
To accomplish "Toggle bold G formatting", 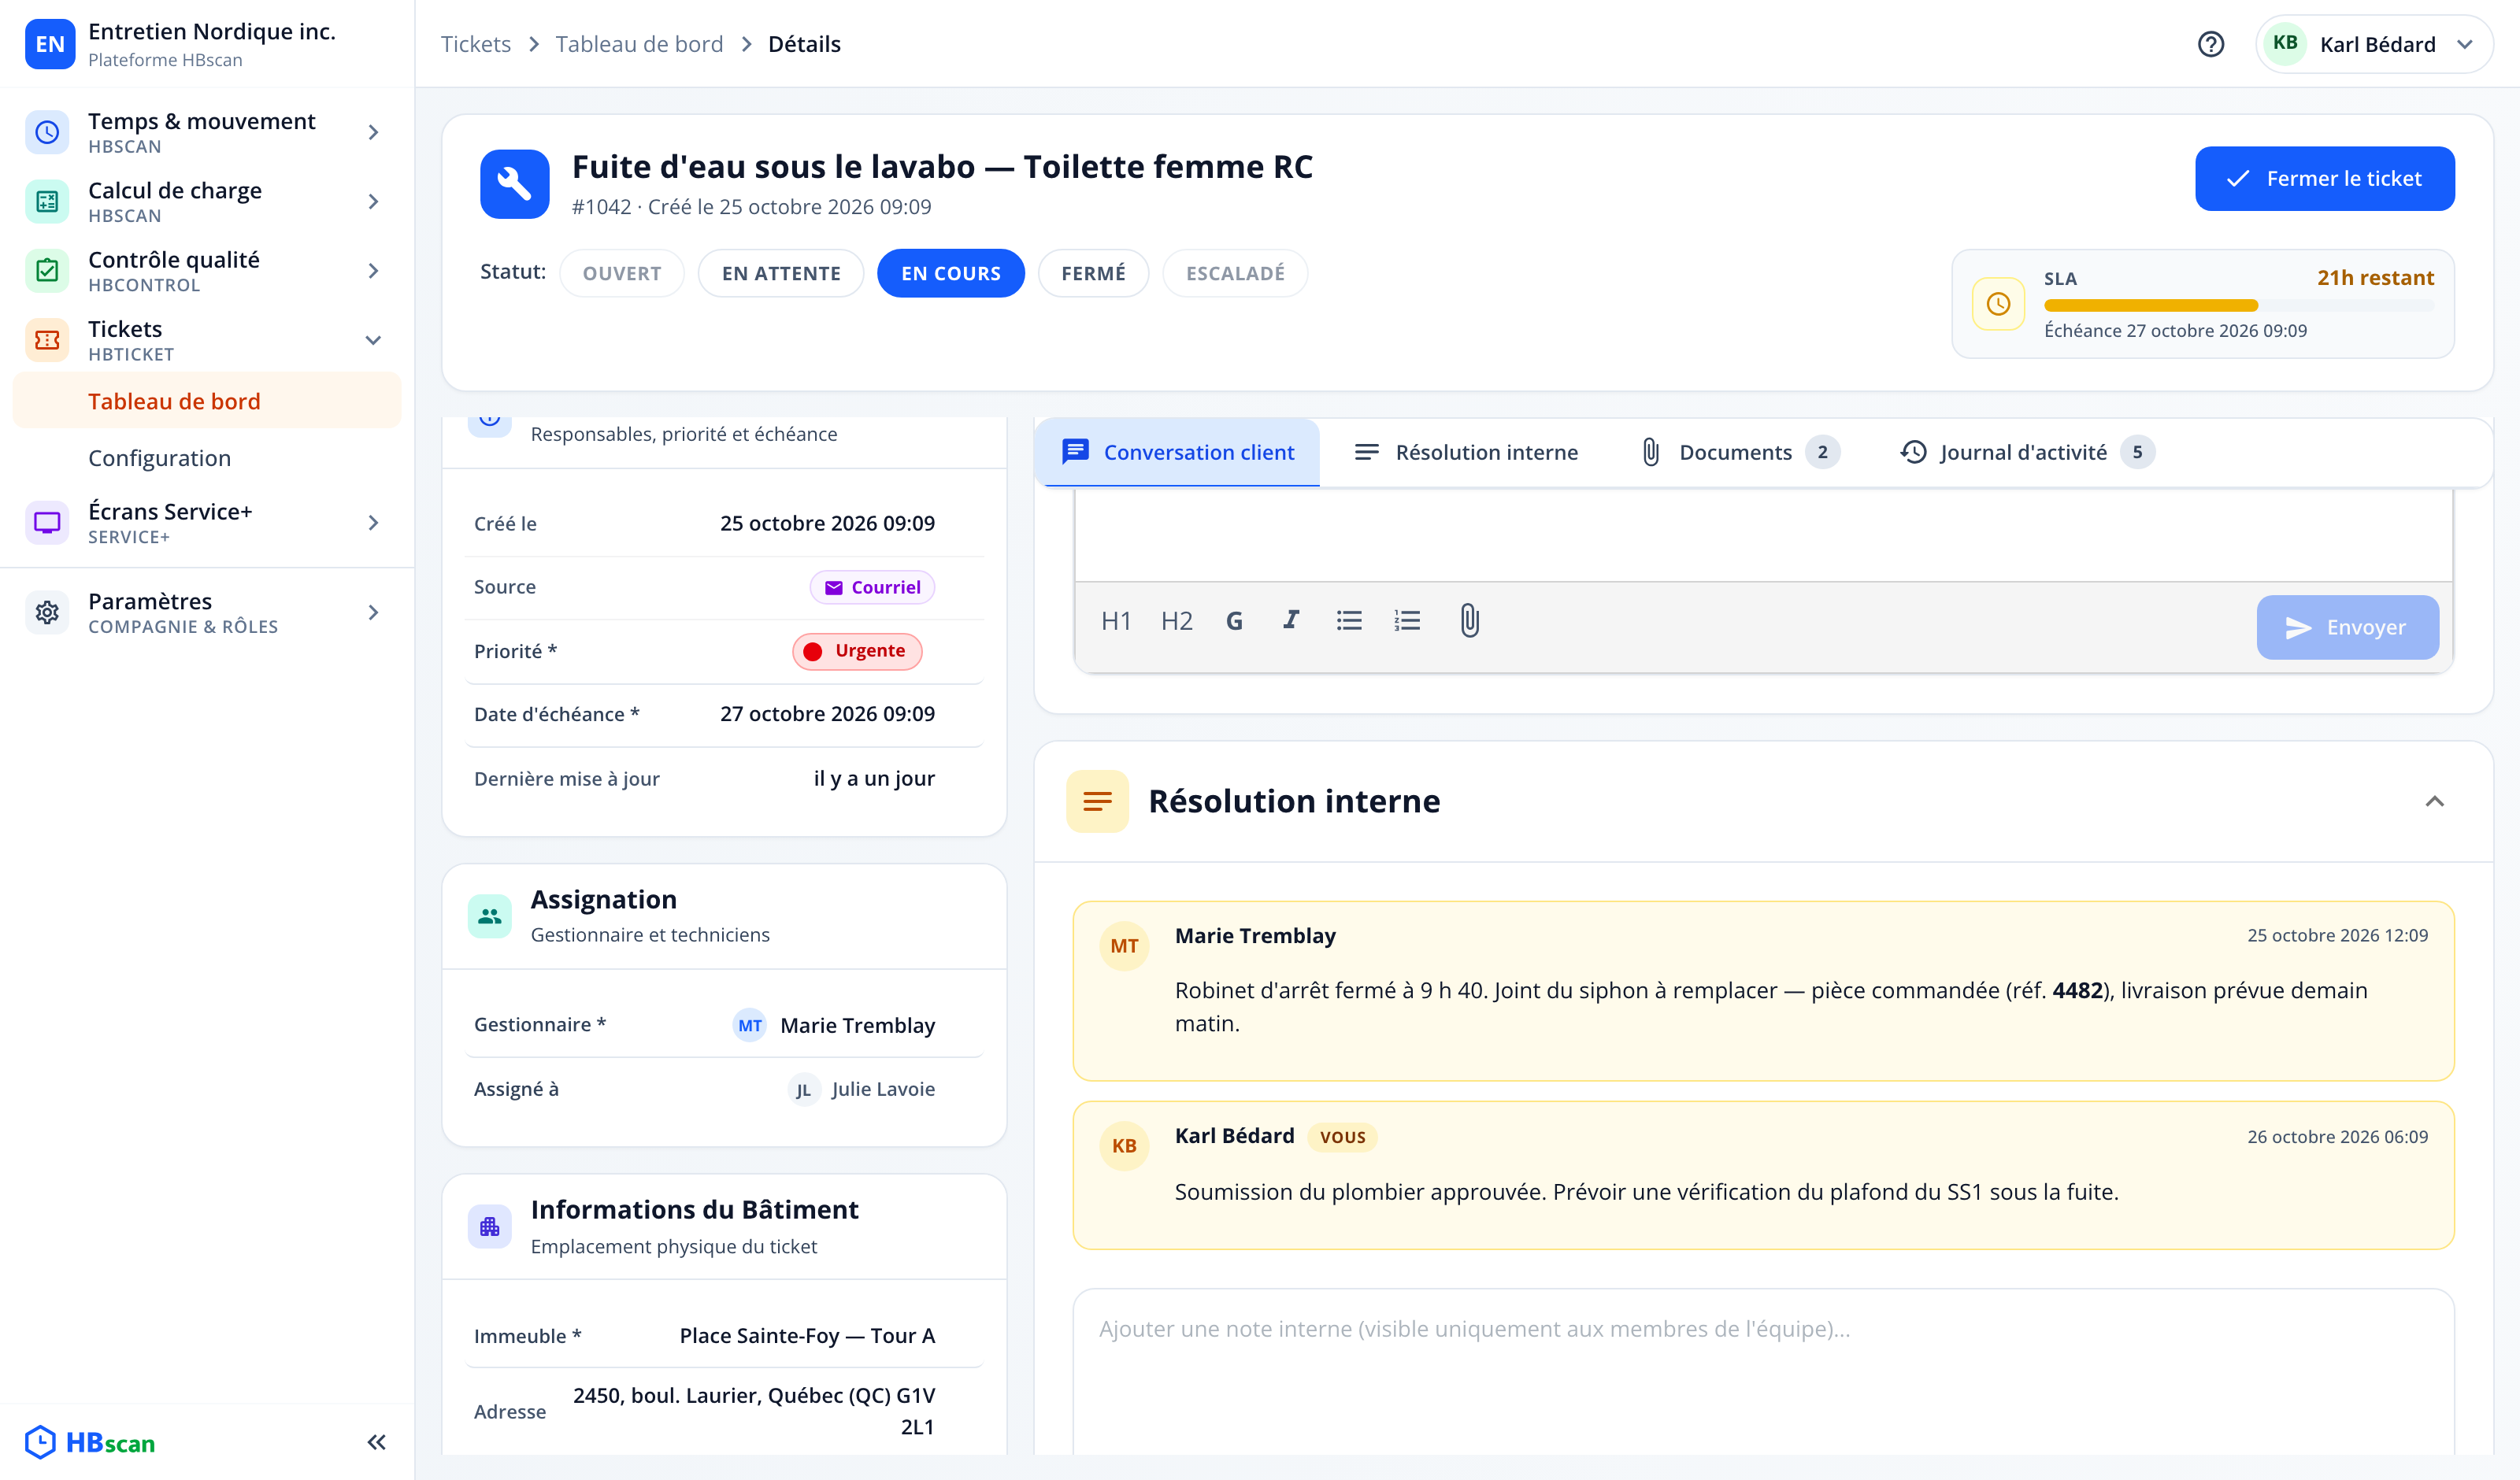I will 1234,621.
